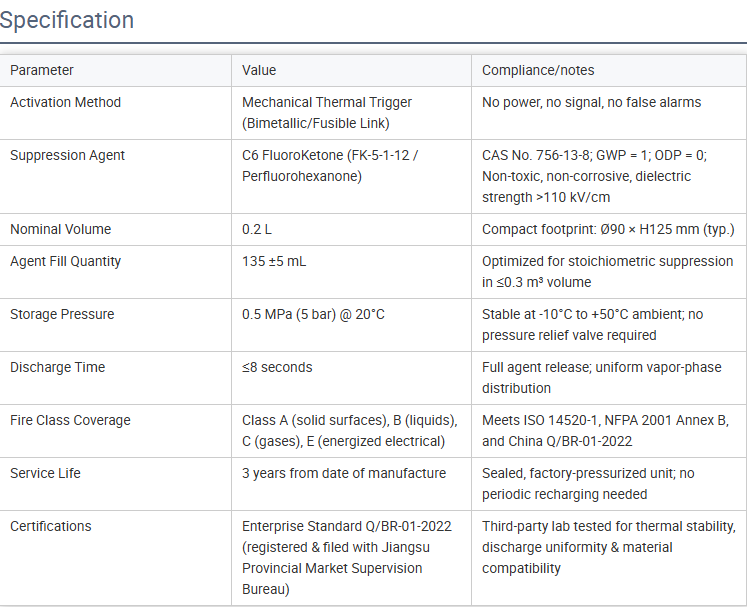Viewport: 747px width, 607px height.
Task: Select the Value column header
Action: [259, 71]
